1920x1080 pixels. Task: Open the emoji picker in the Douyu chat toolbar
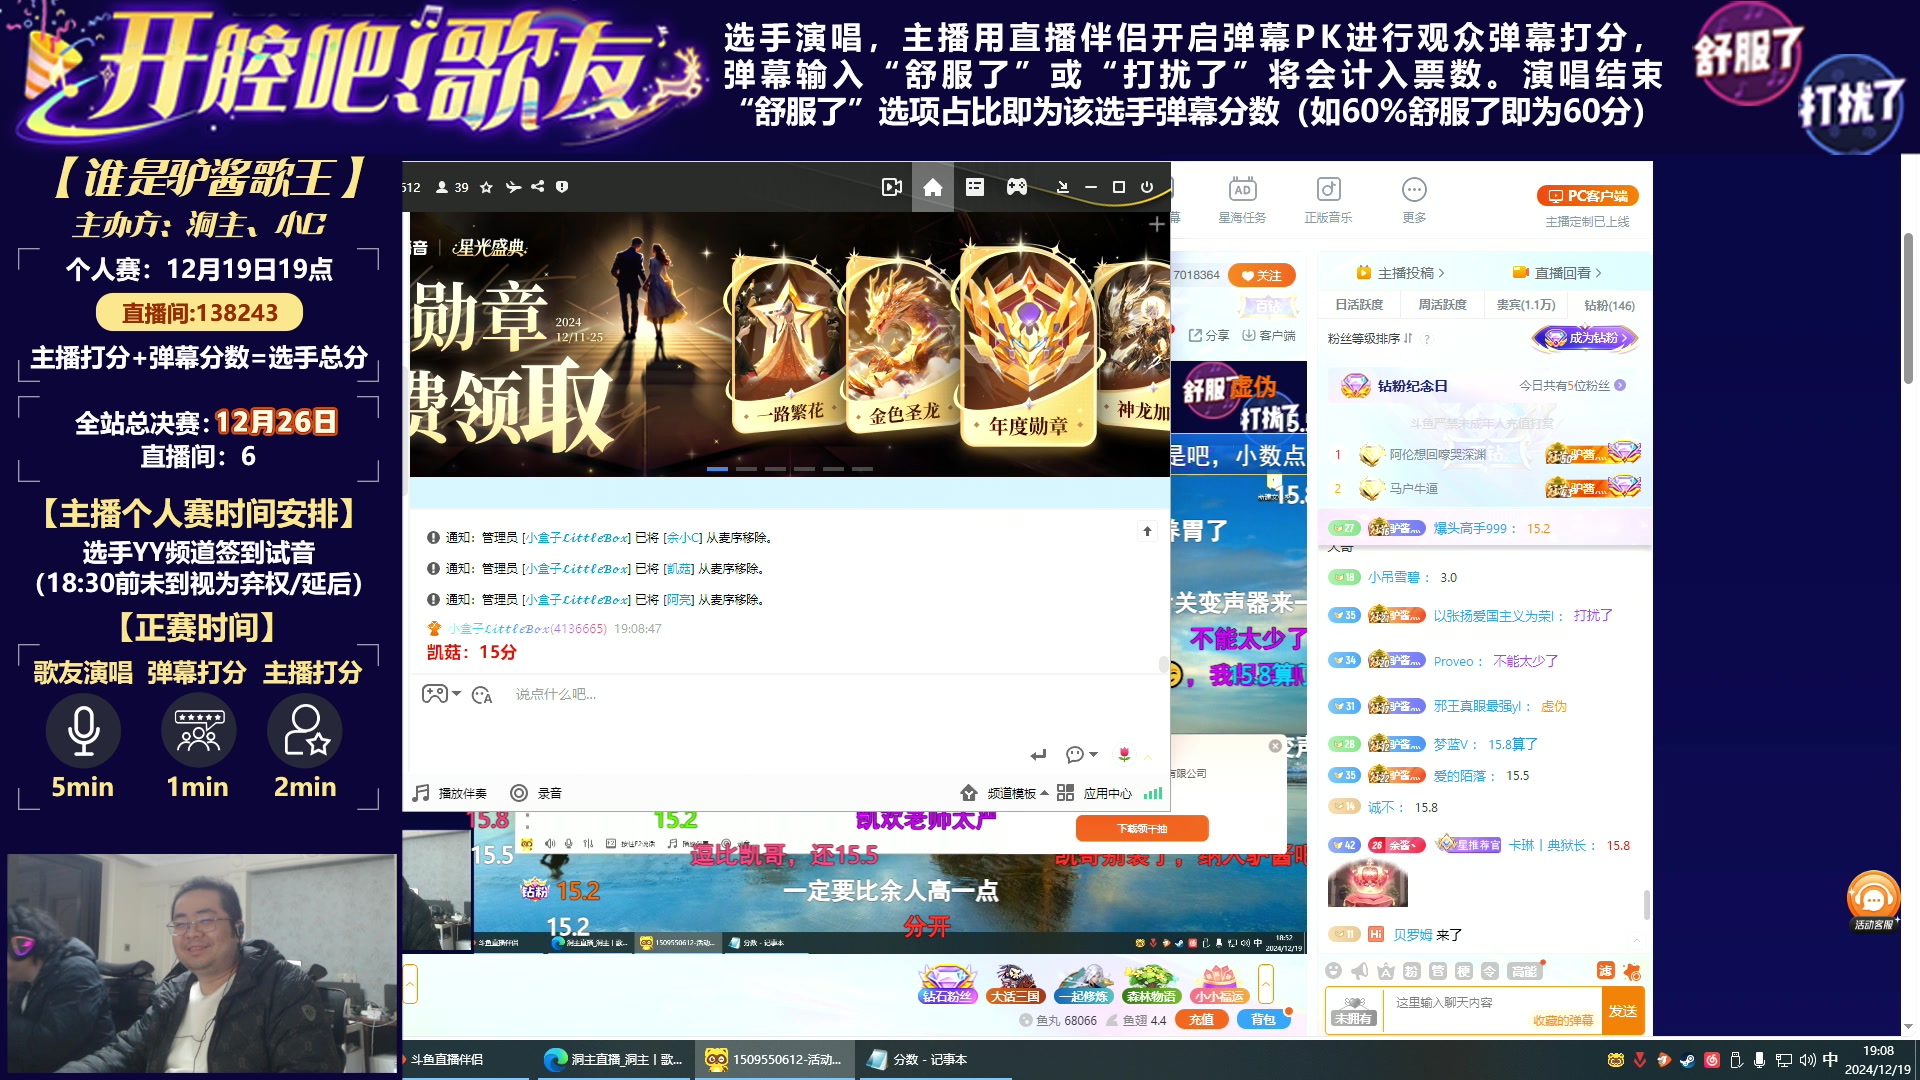point(1333,971)
